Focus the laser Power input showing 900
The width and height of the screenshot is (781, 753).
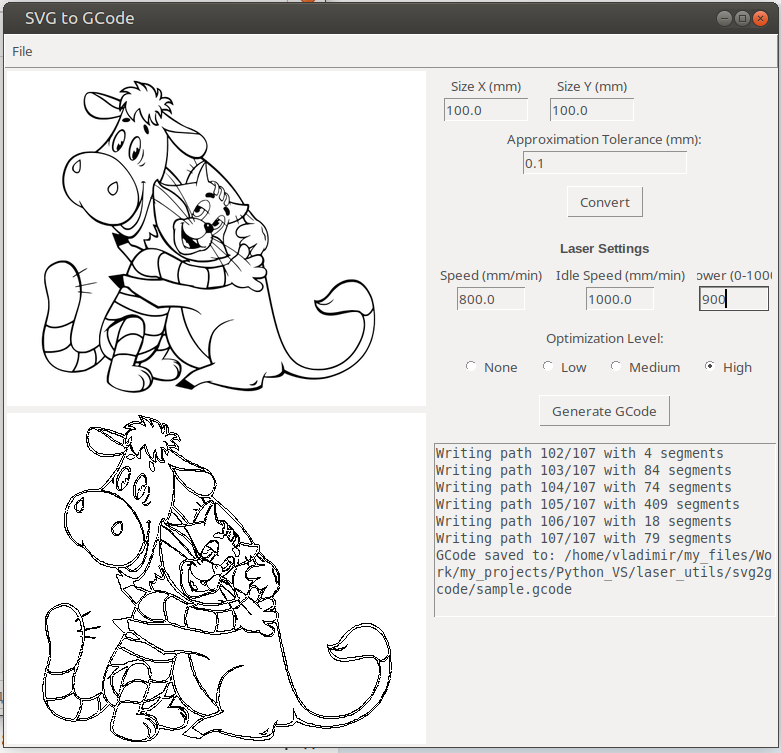click(x=733, y=299)
